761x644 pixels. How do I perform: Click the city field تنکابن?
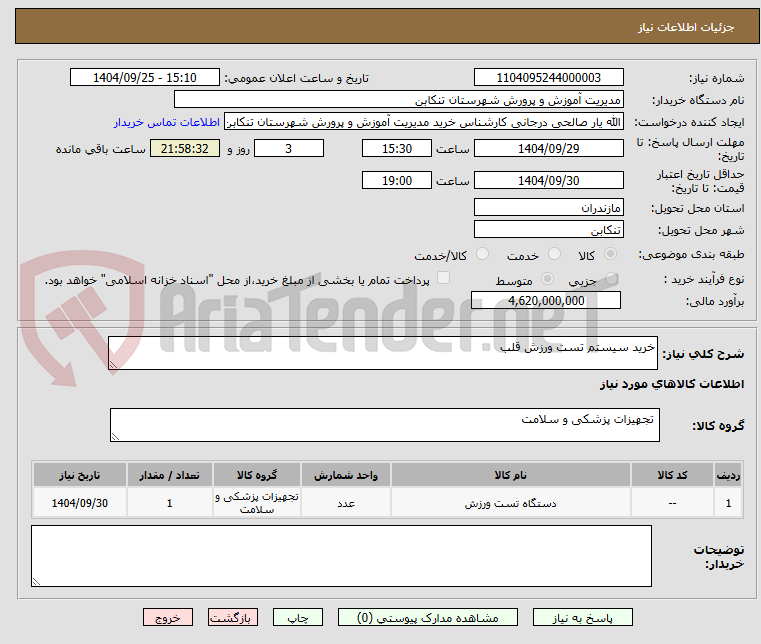point(548,230)
